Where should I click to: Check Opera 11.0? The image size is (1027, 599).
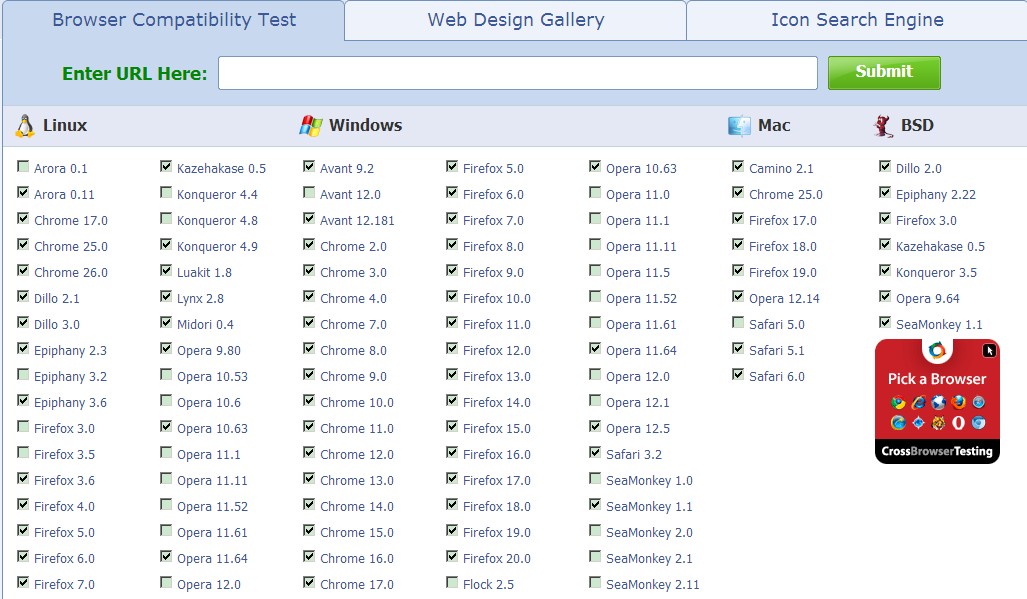tap(595, 192)
